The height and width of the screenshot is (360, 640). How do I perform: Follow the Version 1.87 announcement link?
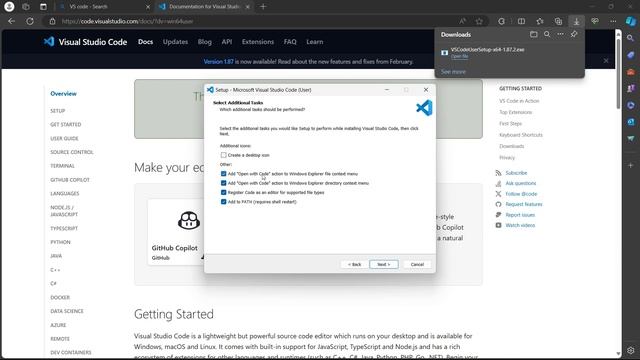coord(218,62)
